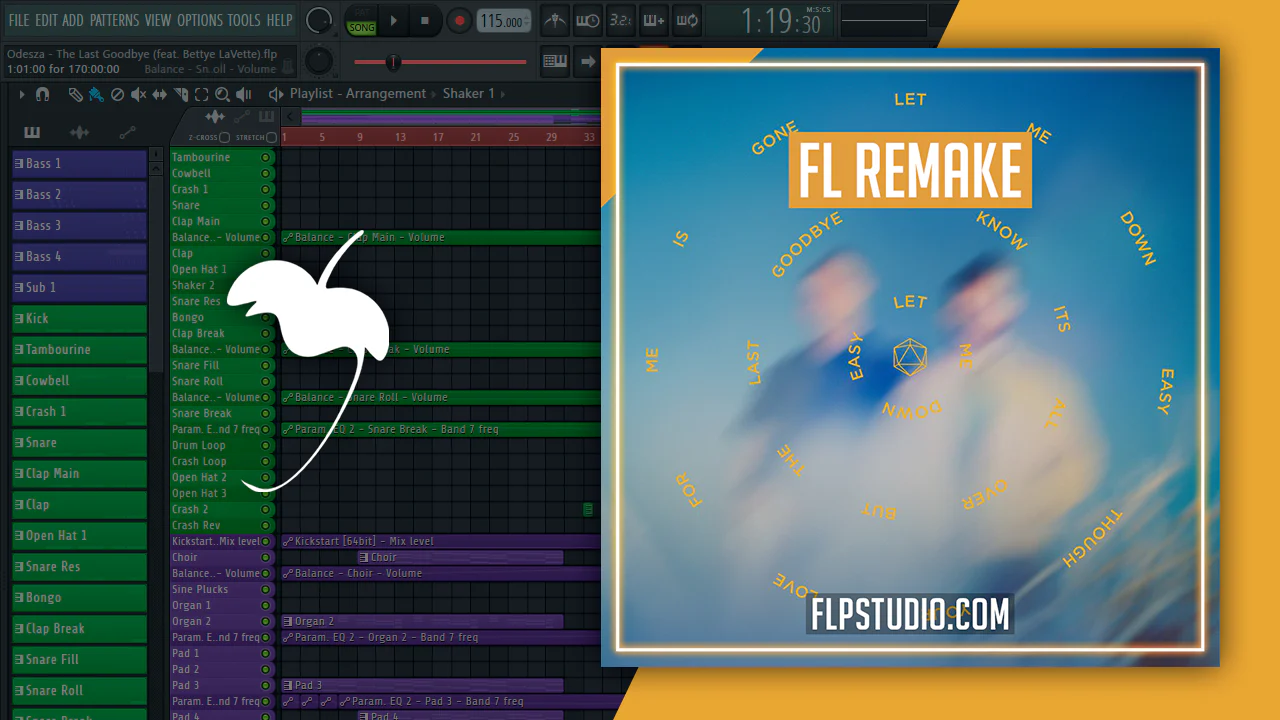Click the speaker icon beside Playlist title
The height and width of the screenshot is (720, 1280).
click(276, 94)
